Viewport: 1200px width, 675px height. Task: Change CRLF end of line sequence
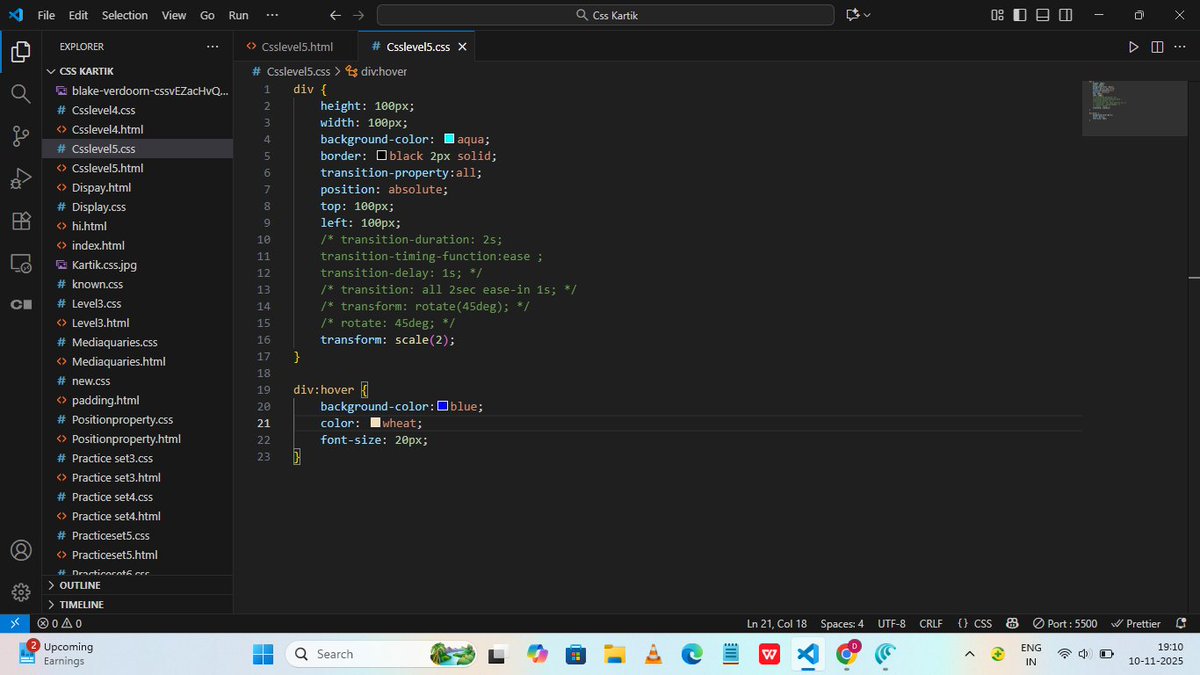pos(931,623)
